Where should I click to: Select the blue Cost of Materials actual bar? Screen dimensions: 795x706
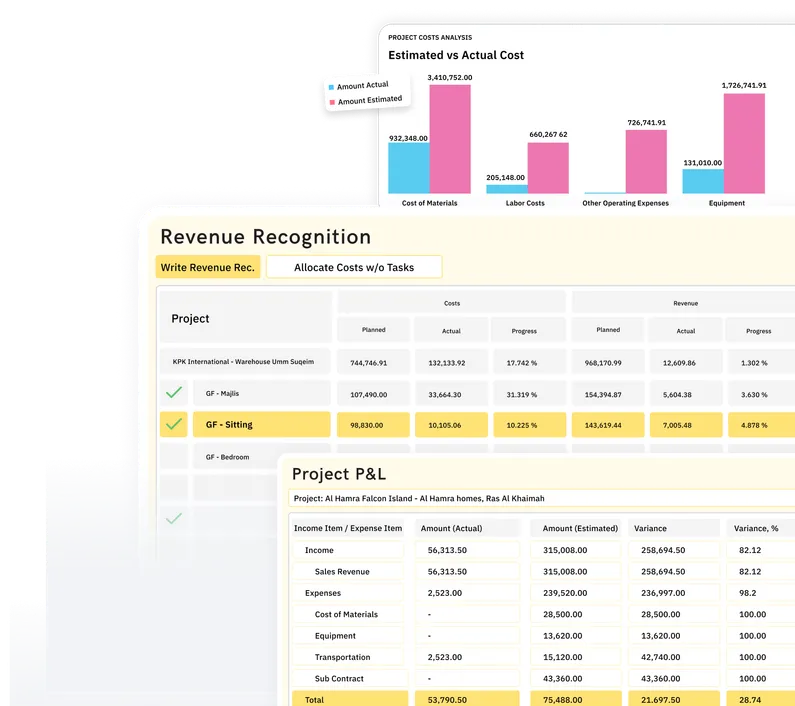[x=409, y=168]
